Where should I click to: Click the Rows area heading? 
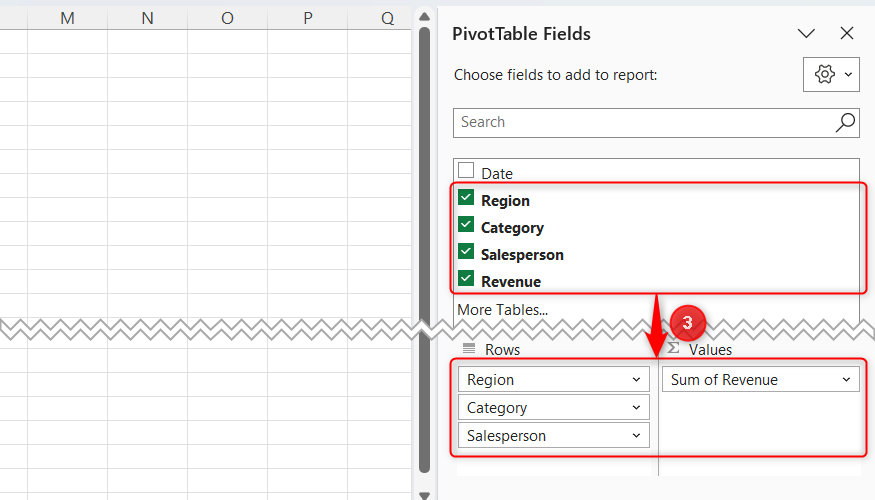[x=502, y=350]
